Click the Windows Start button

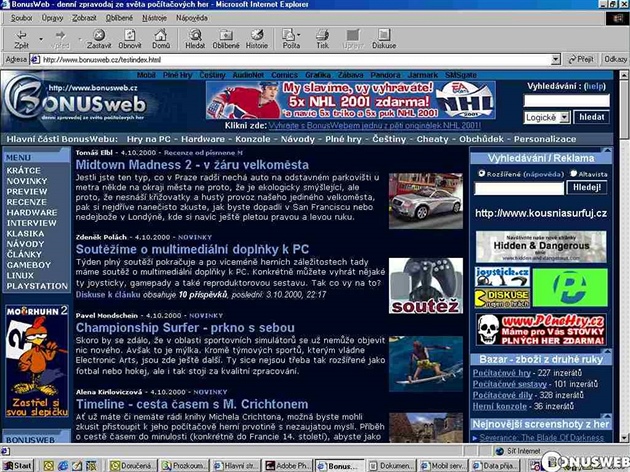(18, 466)
